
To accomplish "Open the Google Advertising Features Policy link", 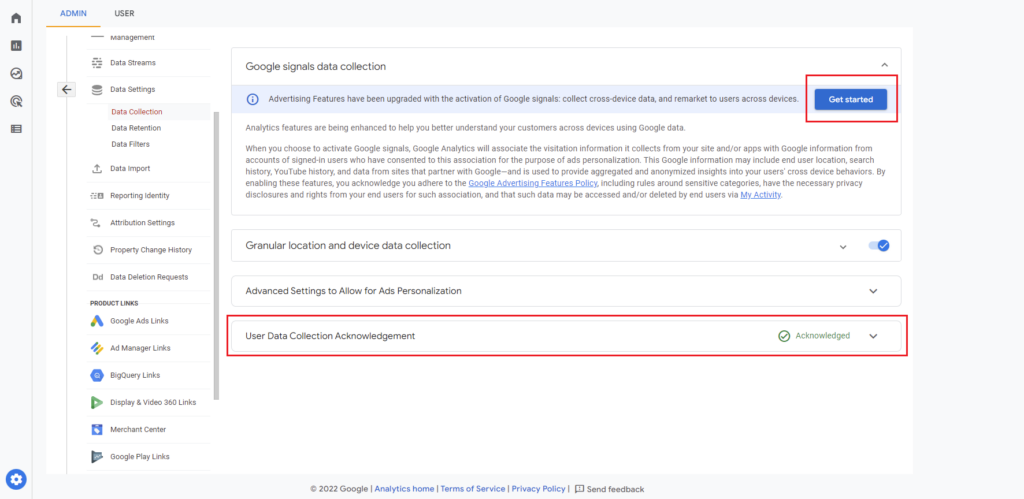I will tap(532, 184).
